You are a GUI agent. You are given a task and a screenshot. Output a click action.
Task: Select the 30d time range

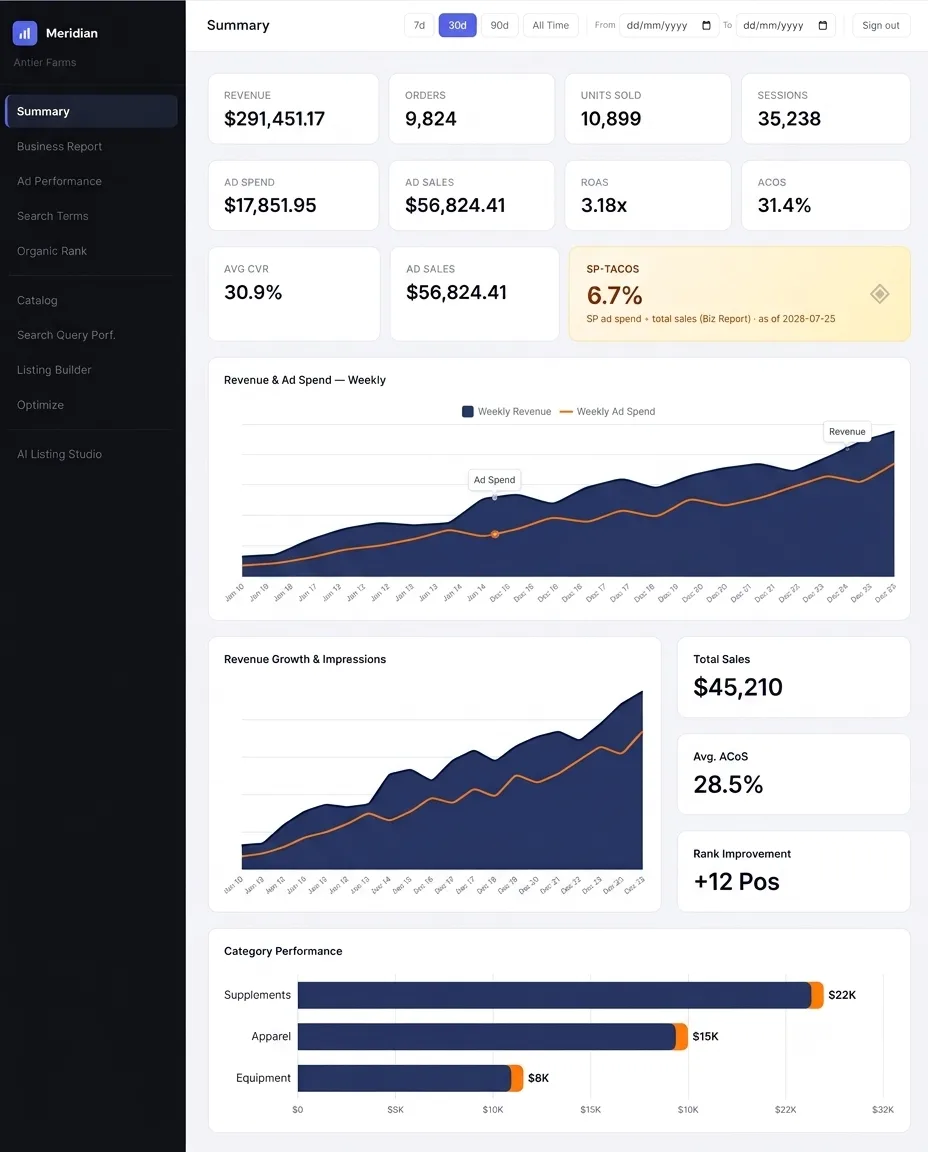click(x=457, y=26)
